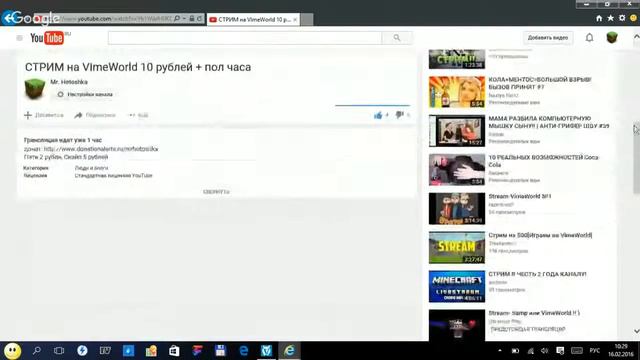This screenshot has height=360, width=640.
Task: Click the address bar refresh icon
Action: pyautogui.click(x=200, y=18)
